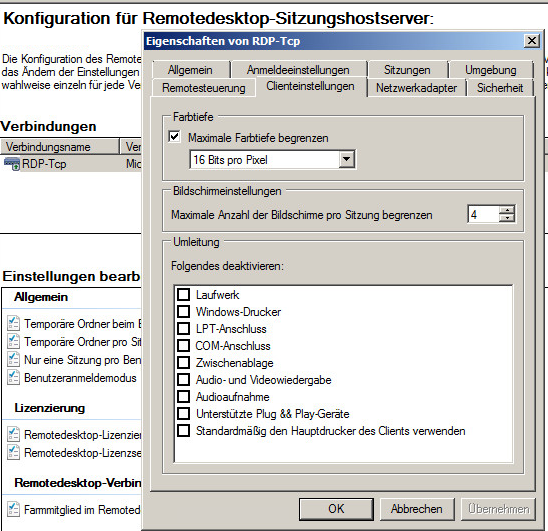Select the RDP-Tcp connection icon
Screen dimensions: 548x531
[12, 164]
